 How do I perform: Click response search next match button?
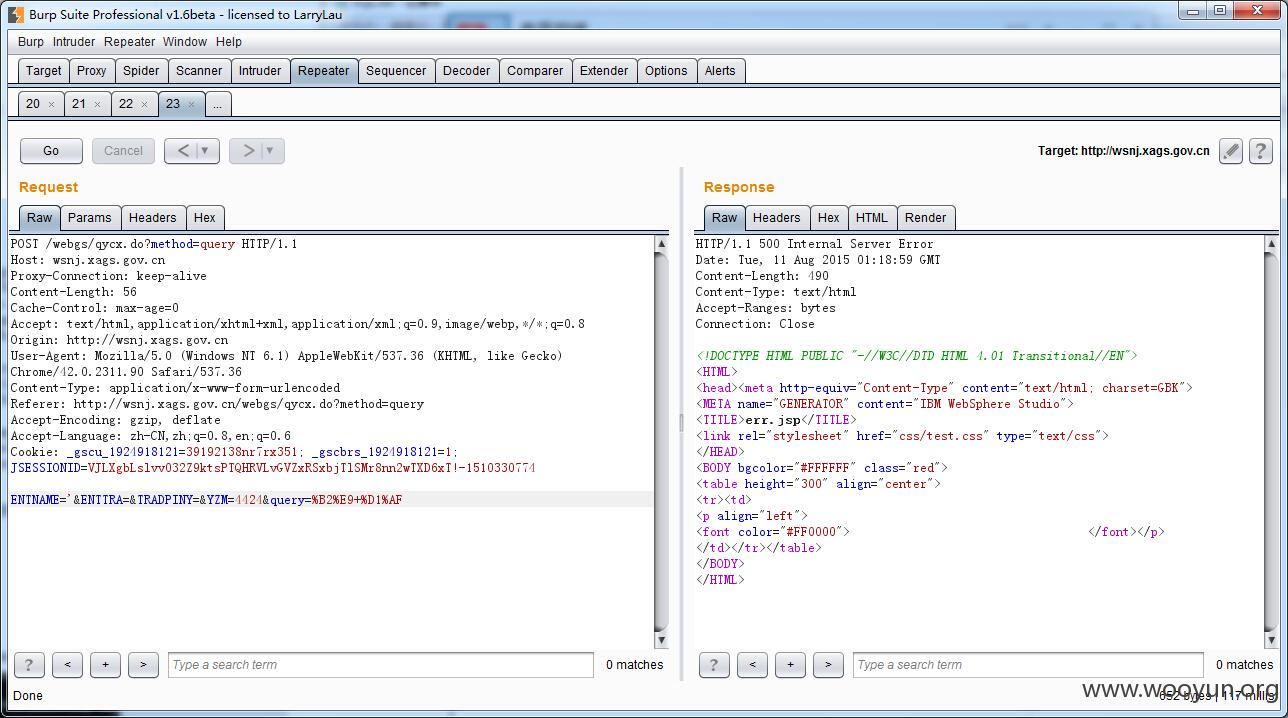(x=828, y=664)
